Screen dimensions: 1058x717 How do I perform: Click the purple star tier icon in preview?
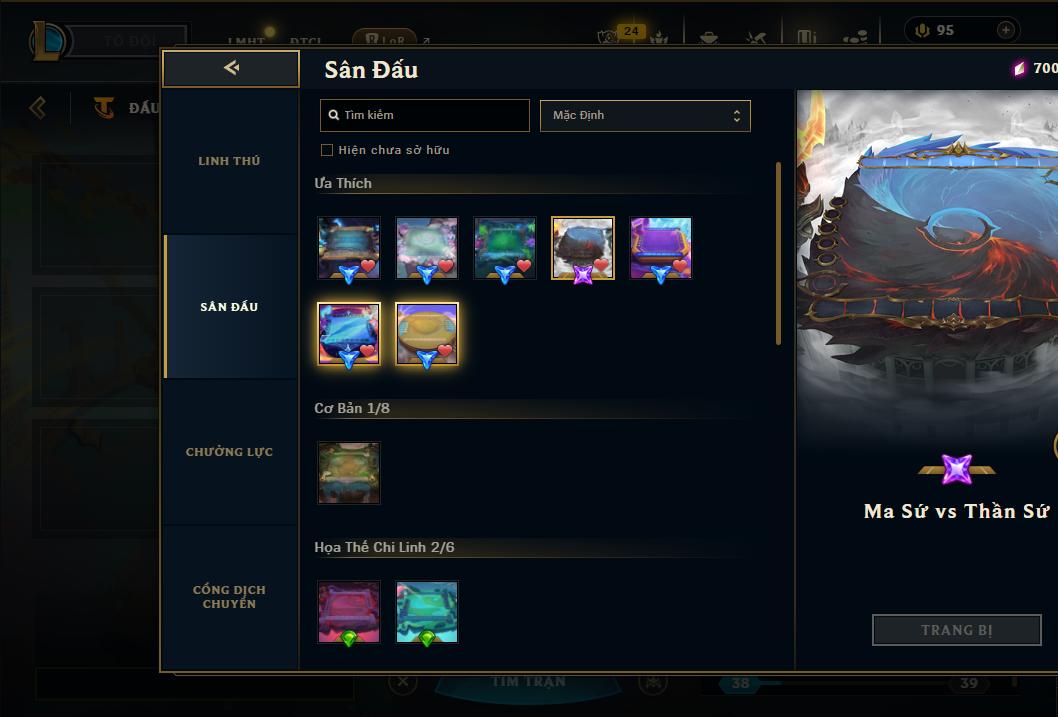[x=957, y=469]
